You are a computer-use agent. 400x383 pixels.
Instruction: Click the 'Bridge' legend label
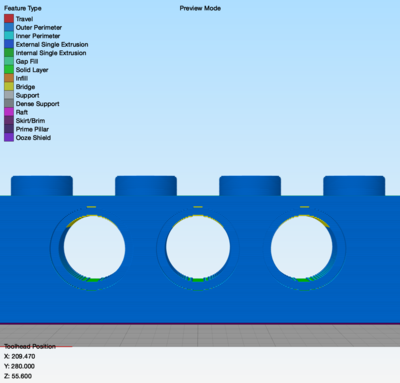25,87
